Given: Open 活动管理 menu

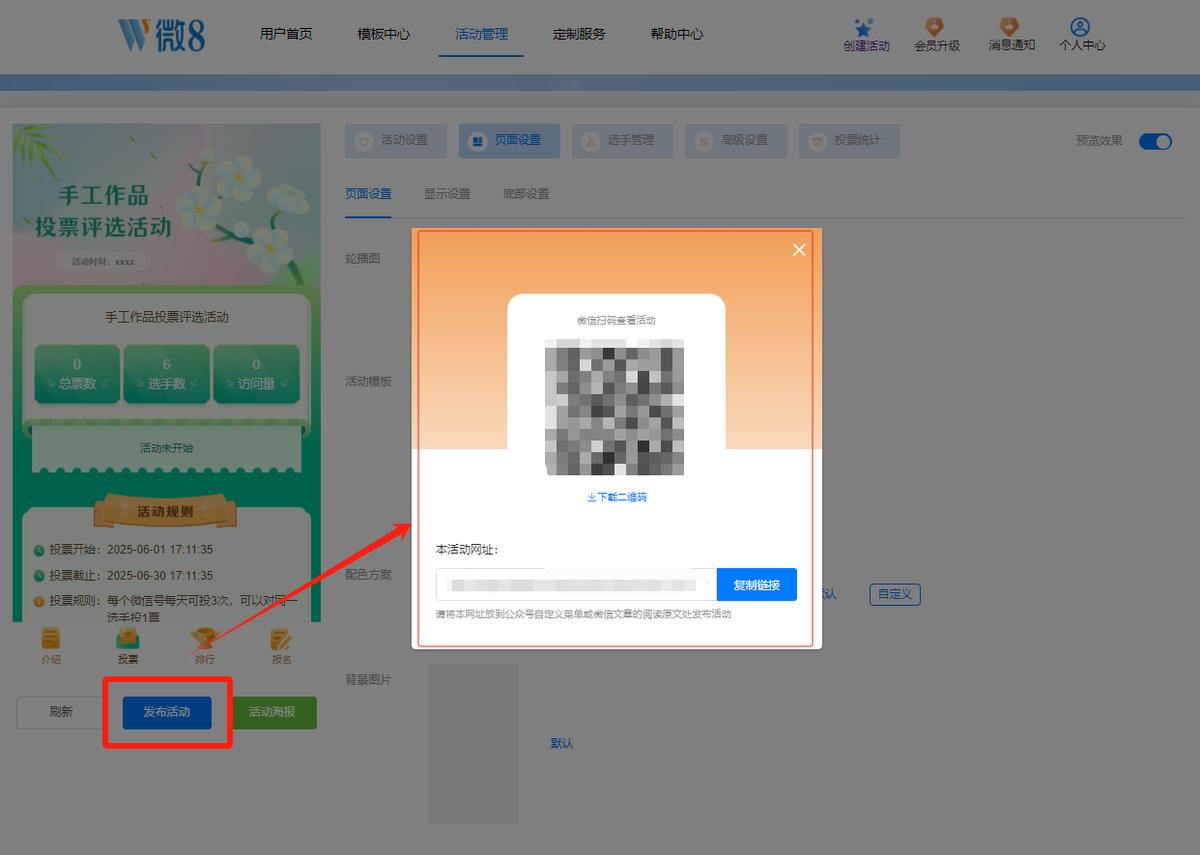Looking at the screenshot, I should [x=481, y=34].
